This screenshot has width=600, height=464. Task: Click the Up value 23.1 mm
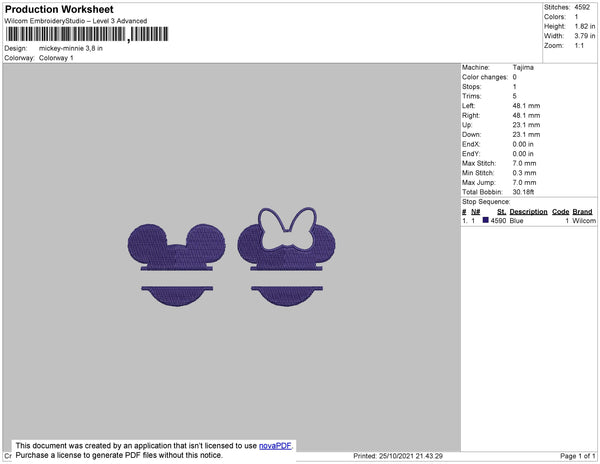click(x=526, y=125)
